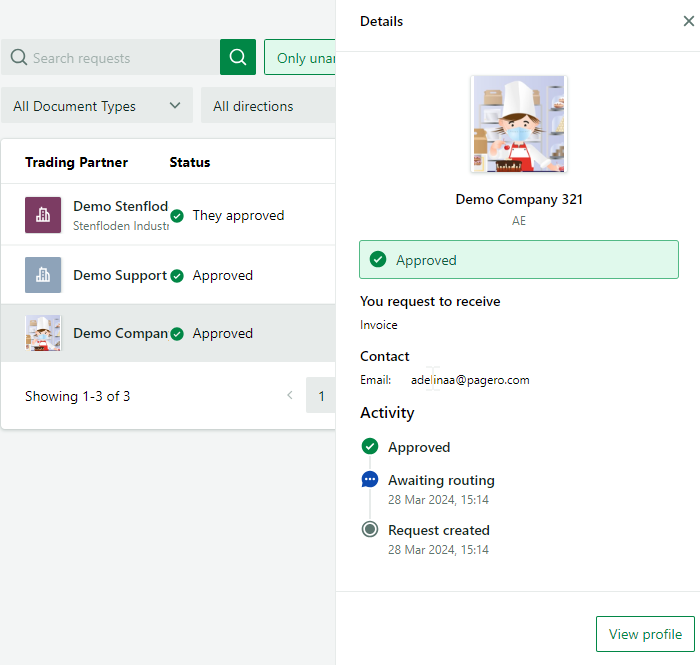This screenshot has width=700, height=665.
Task: Click You request to receive heading
Action: 430,301
